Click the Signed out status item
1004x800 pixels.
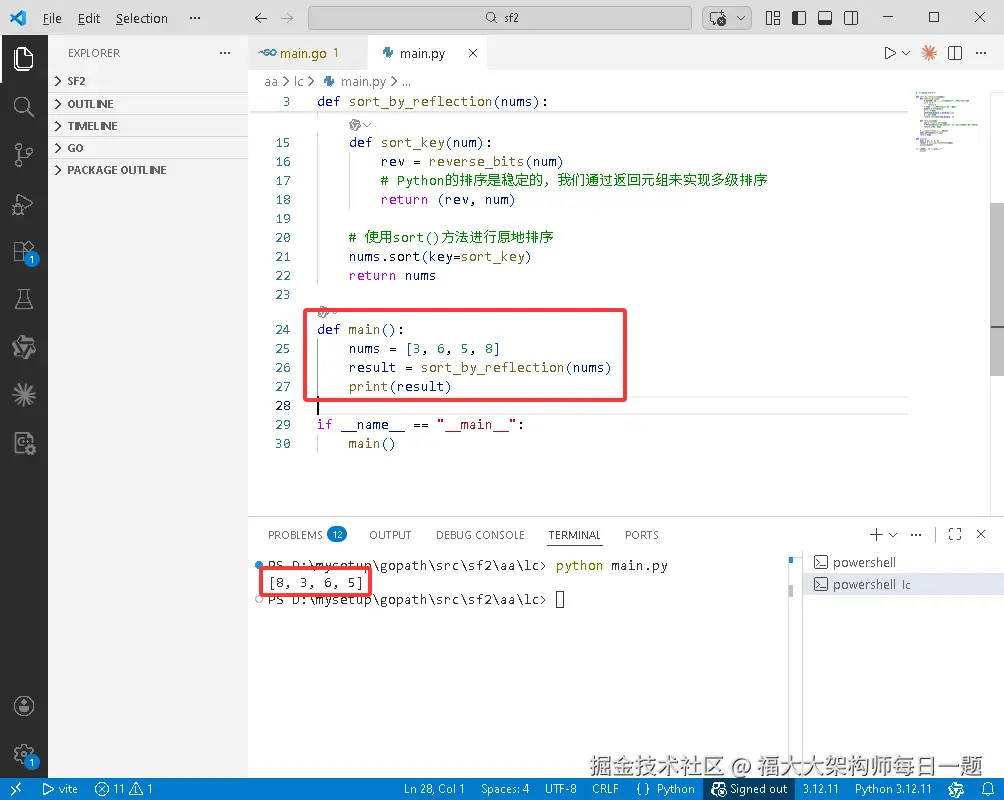749,789
